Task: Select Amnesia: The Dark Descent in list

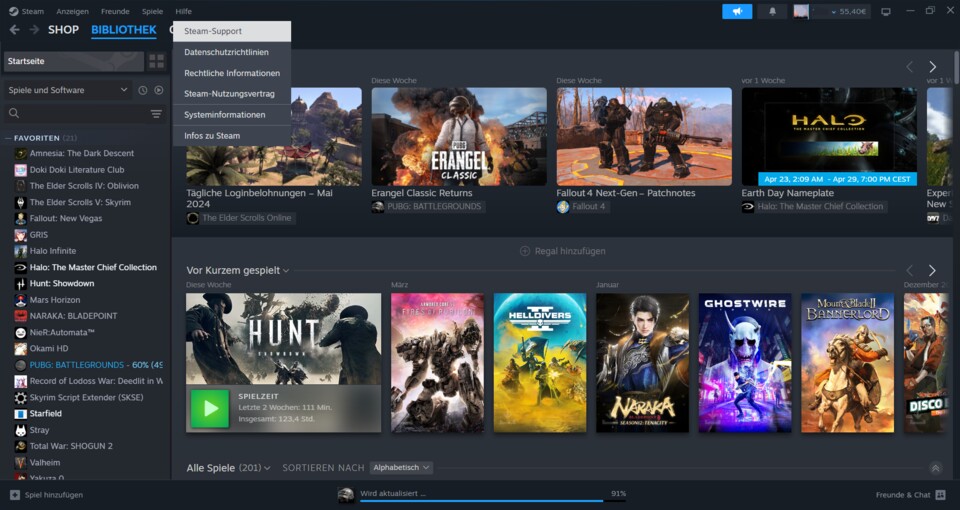Action: tap(81, 154)
